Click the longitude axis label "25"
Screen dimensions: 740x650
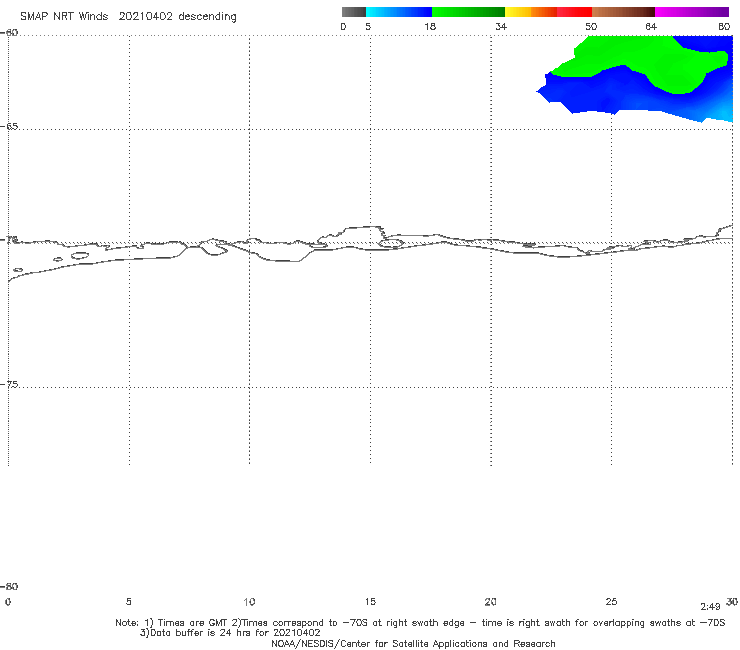coord(611,601)
